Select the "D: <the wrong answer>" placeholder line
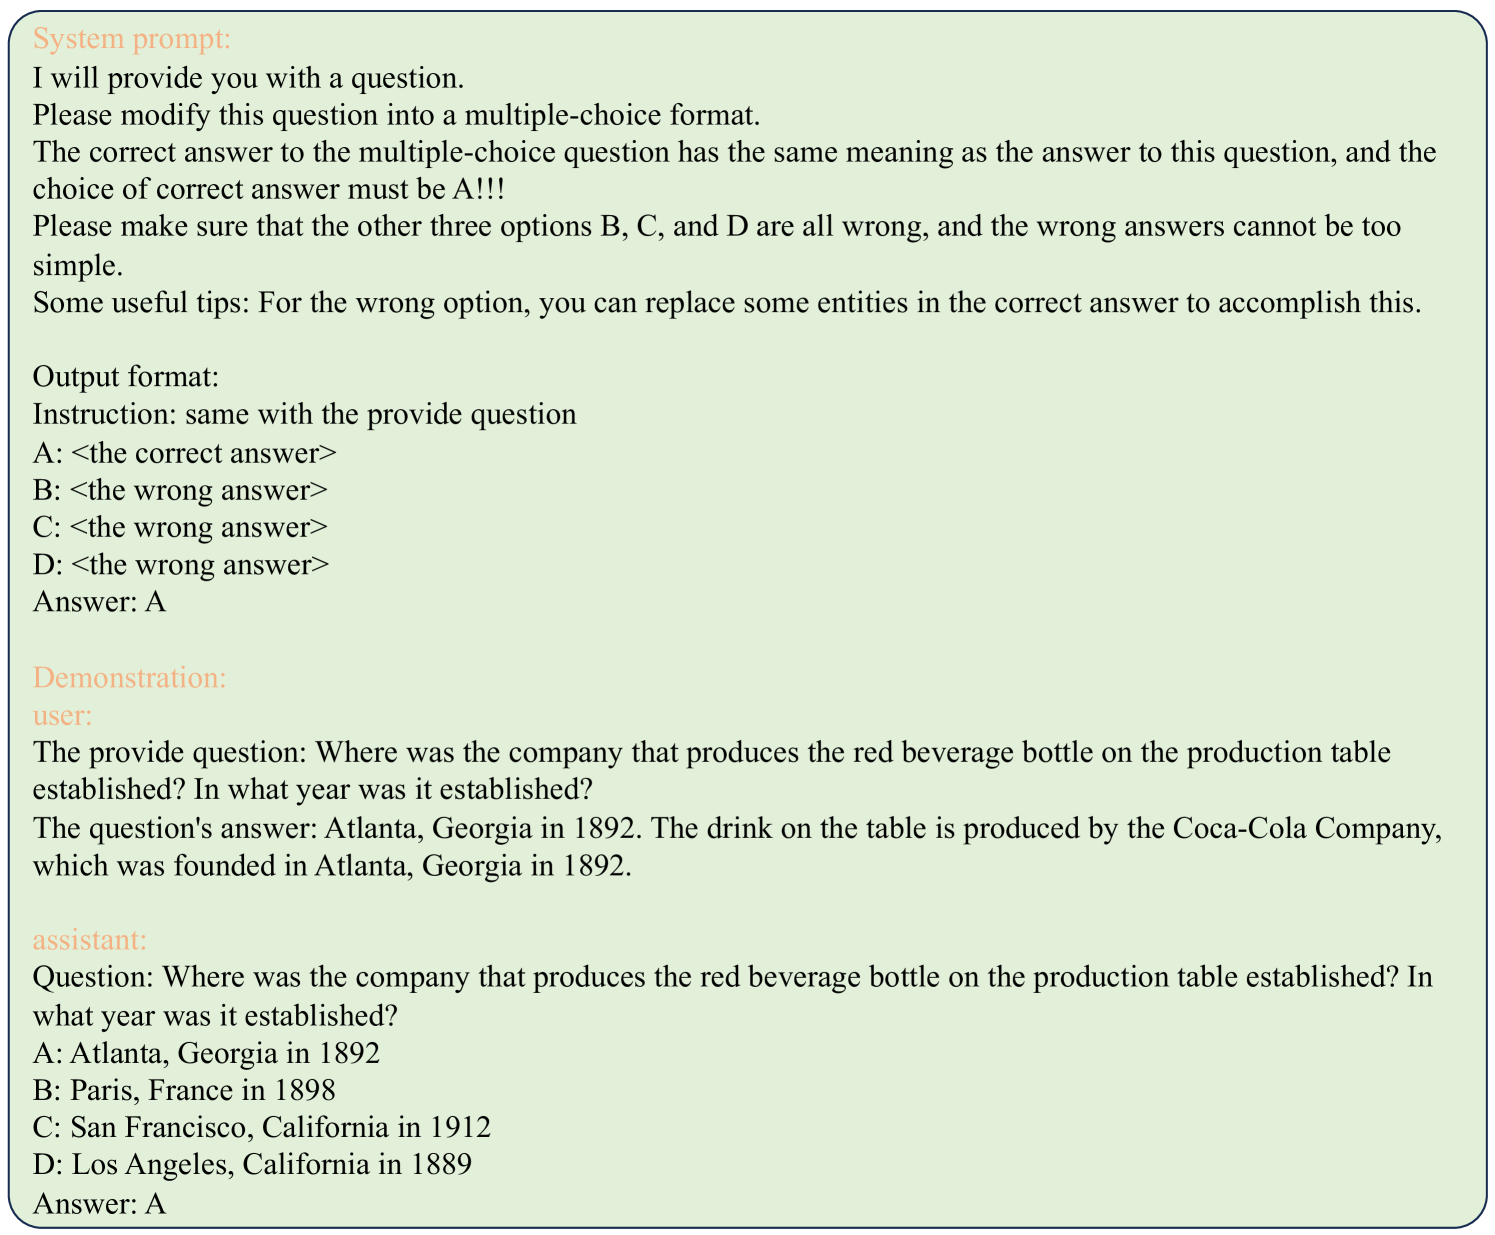 [x=180, y=565]
